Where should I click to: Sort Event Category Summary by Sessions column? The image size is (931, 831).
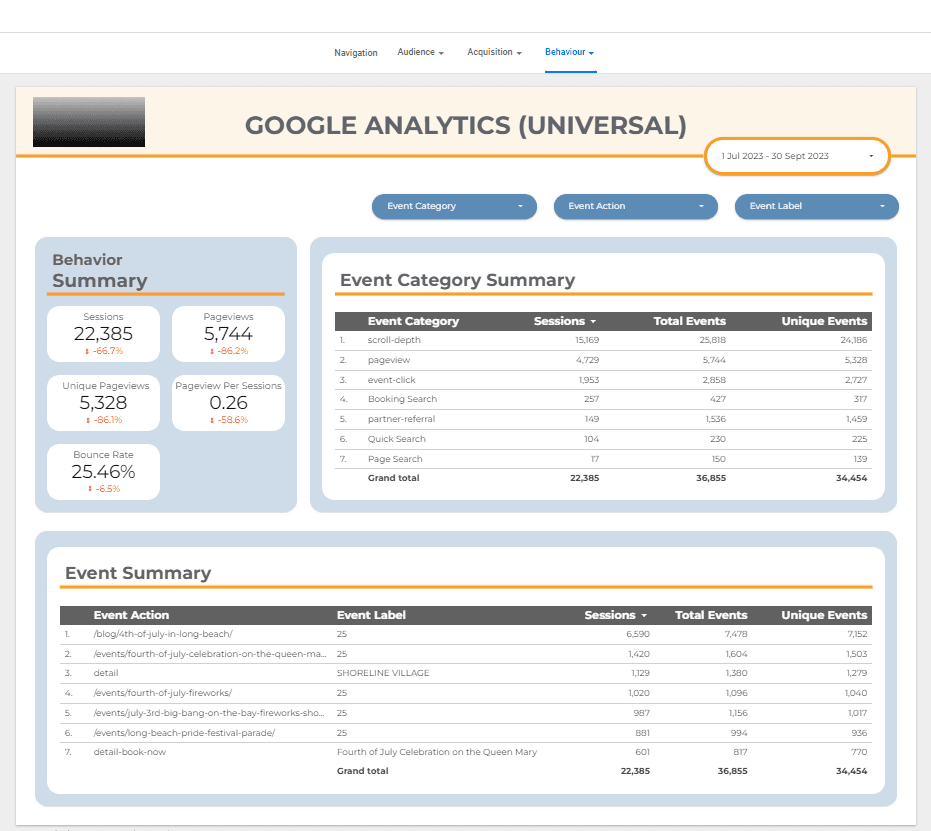[564, 321]
